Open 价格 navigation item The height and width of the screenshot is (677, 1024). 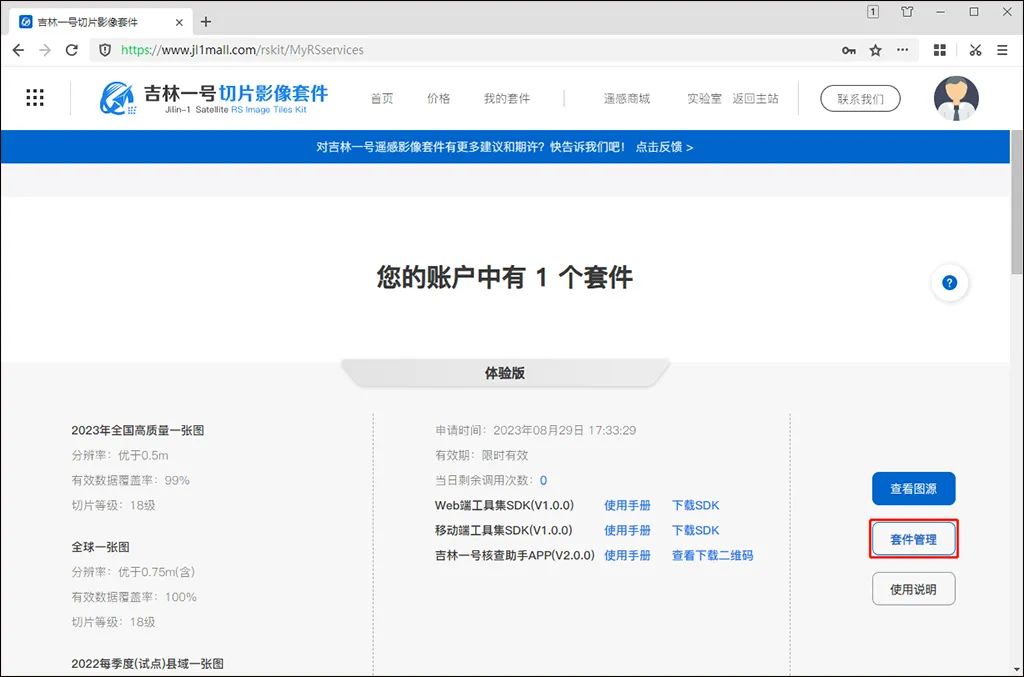(439, 99)
